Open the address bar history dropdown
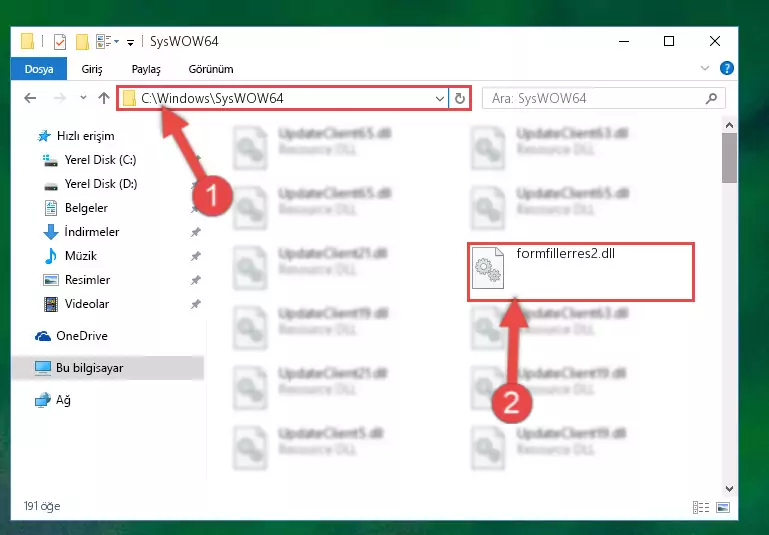 coord(440,99)
